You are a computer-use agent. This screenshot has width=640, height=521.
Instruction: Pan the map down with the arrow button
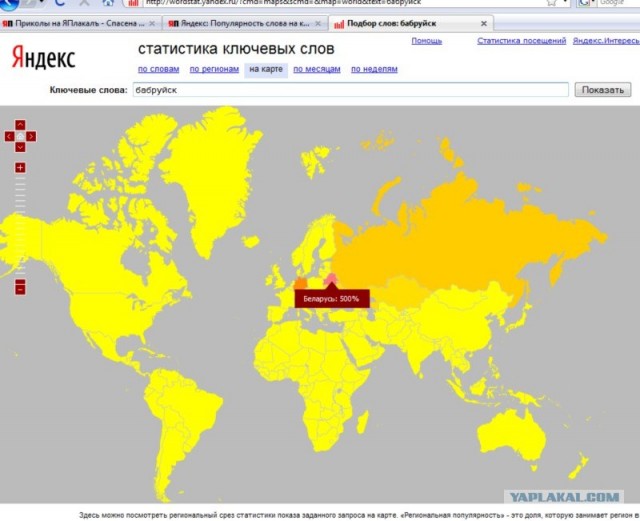point(20,147)
